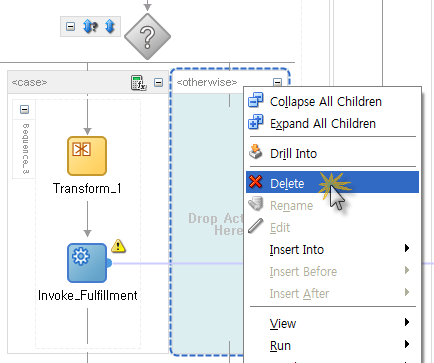434x363 pixels.
Task: Click Delete in the context menu
Action: tap(332, 182)
